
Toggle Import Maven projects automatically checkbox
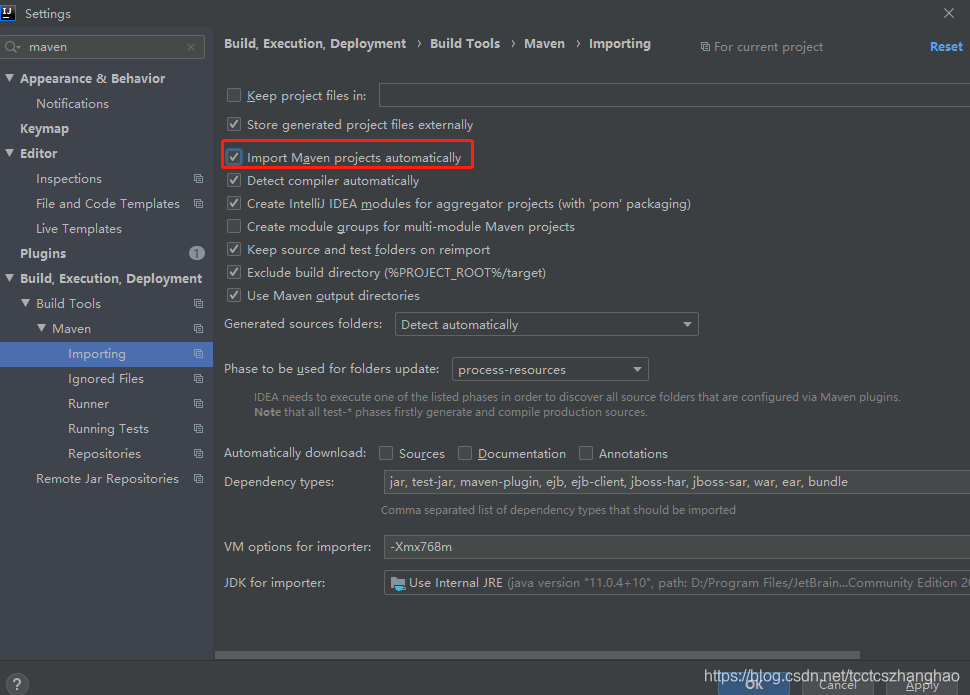coord(234,157)
